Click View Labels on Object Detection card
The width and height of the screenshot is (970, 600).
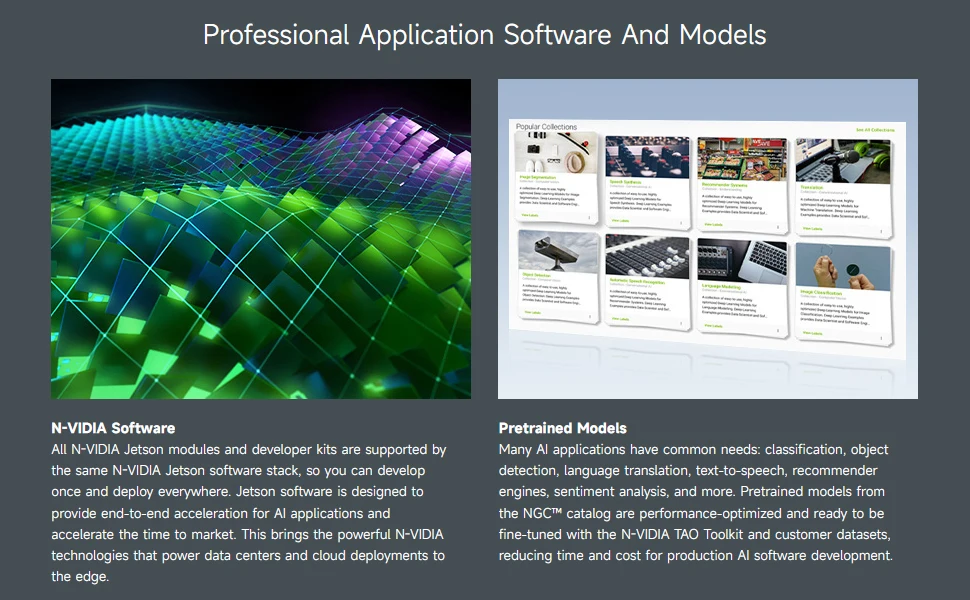coord(533,312)
